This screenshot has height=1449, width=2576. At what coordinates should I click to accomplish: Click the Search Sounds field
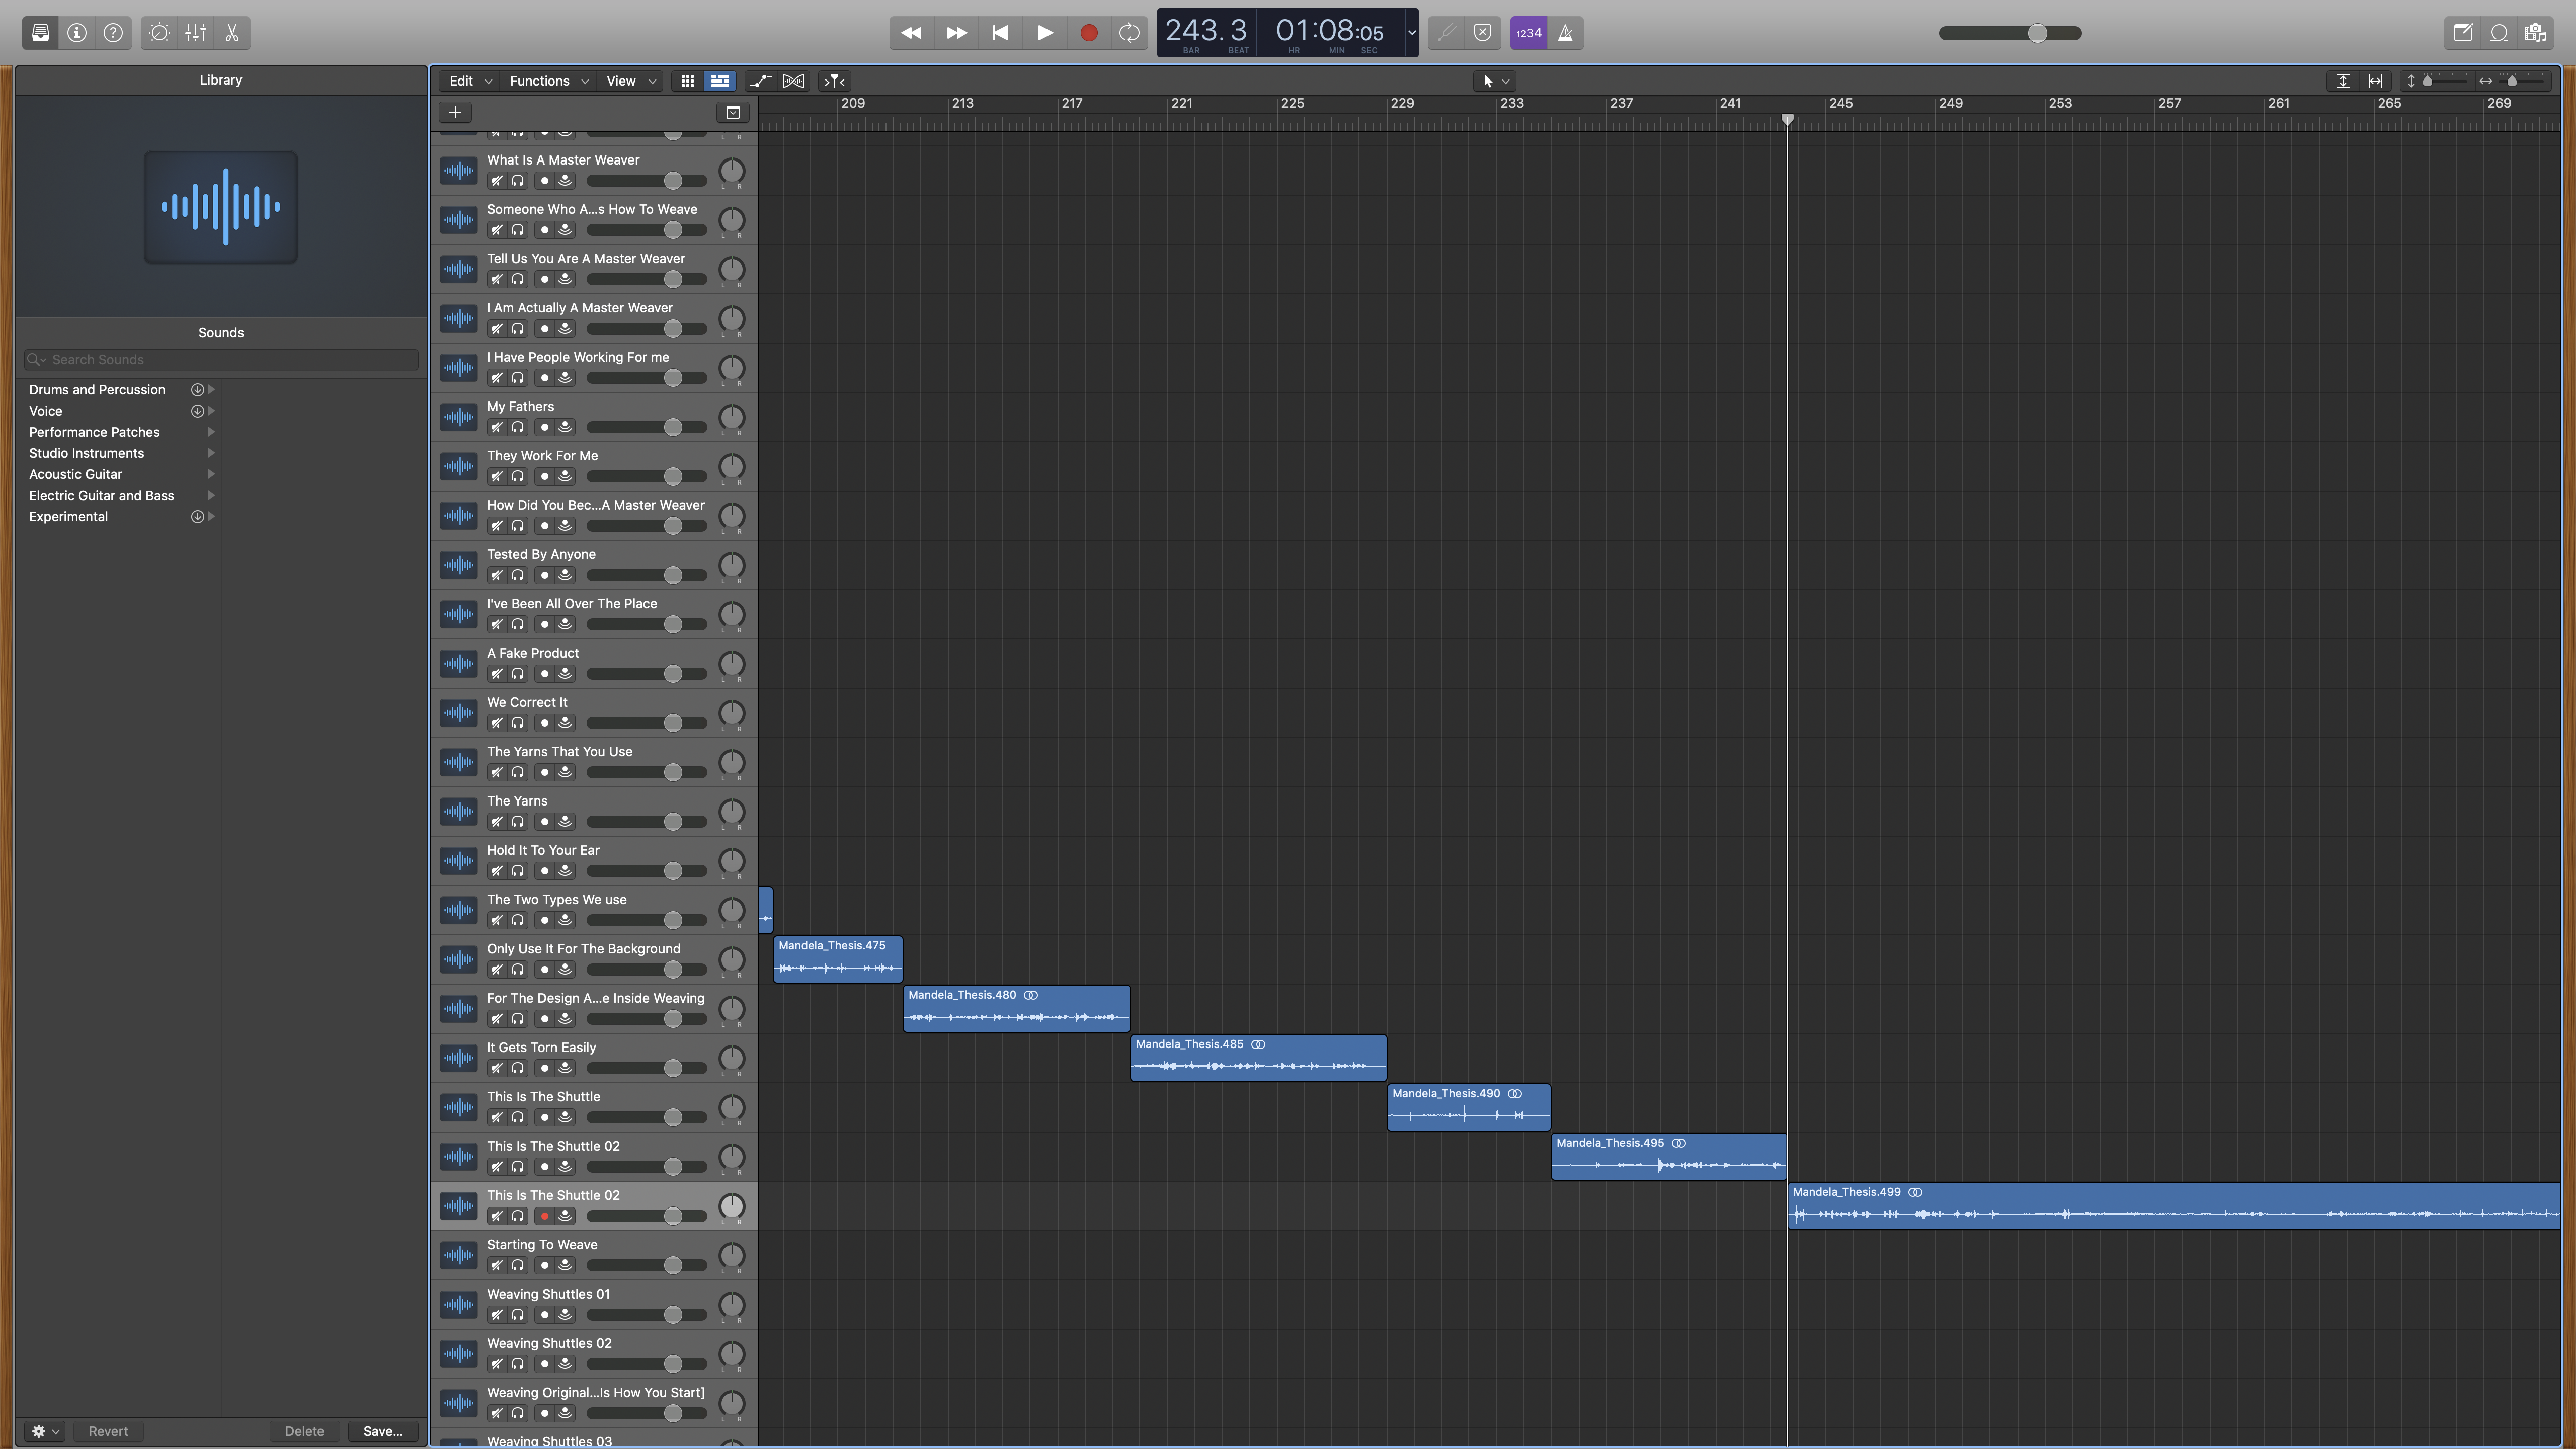(x=221, y=359)
